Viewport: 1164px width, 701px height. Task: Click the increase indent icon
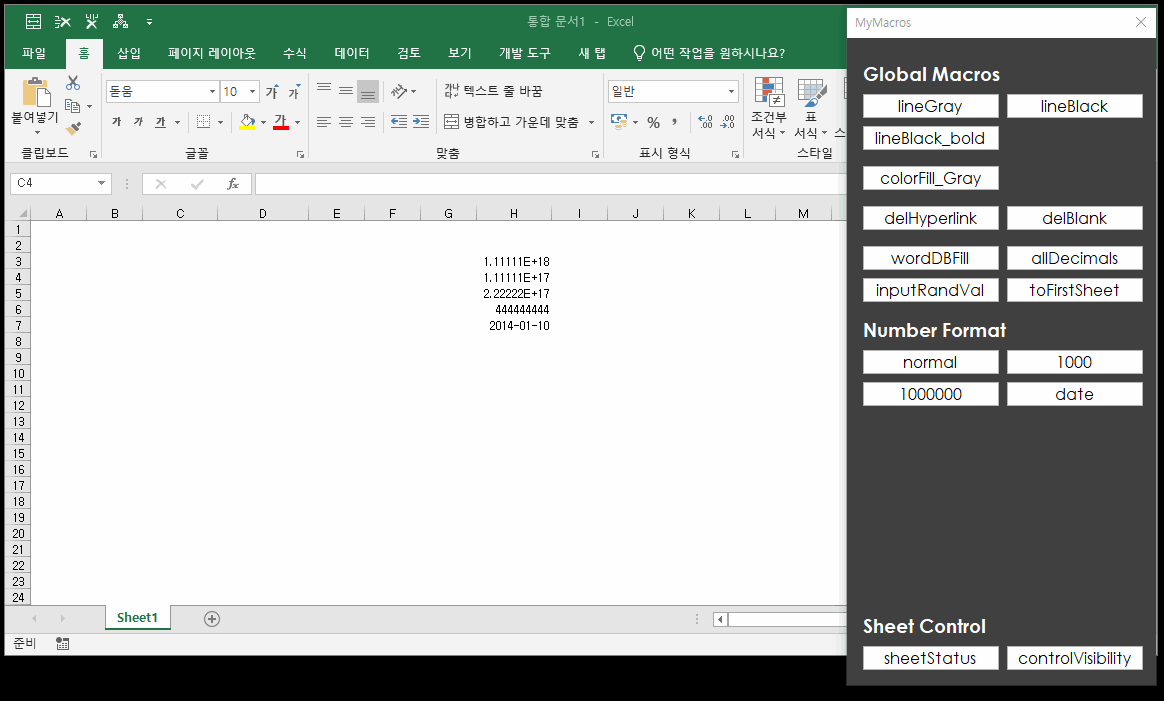coord(421,122)
